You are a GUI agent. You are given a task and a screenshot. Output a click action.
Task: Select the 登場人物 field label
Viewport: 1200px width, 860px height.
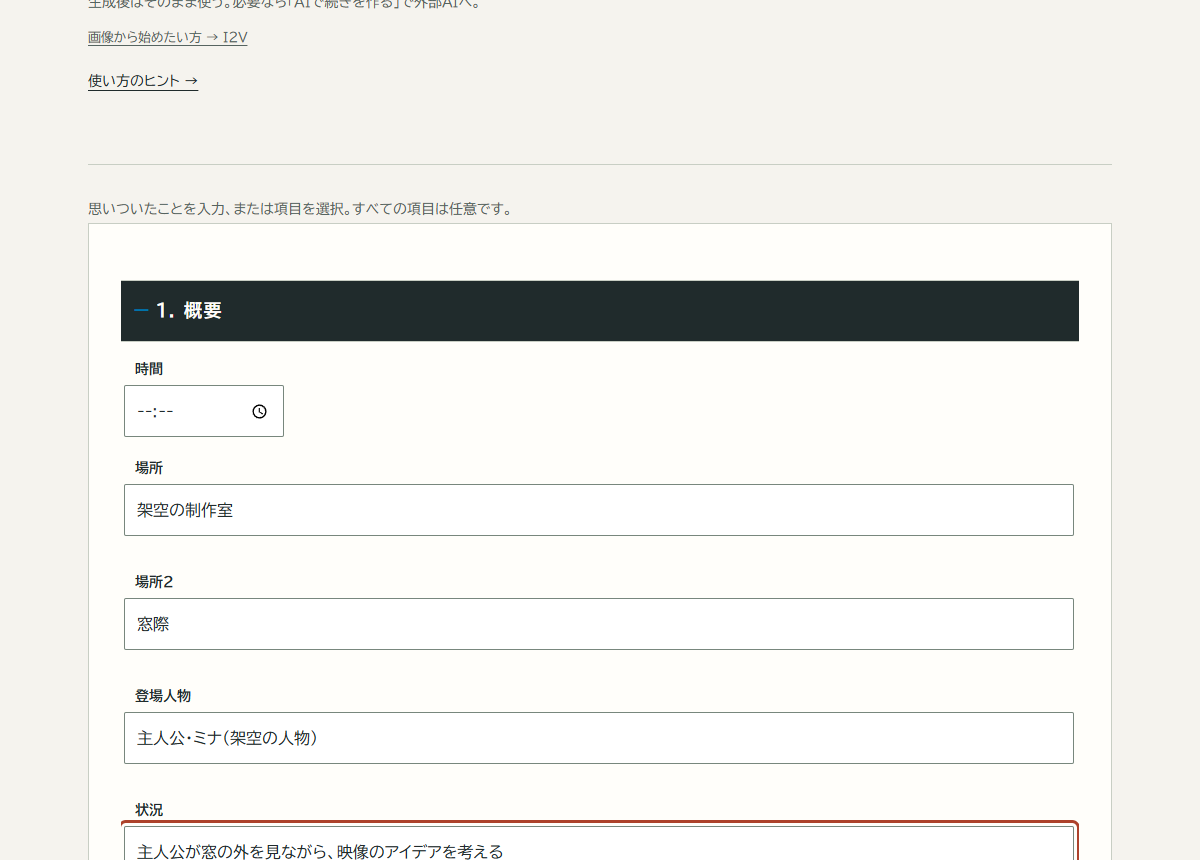click(163, 696)
